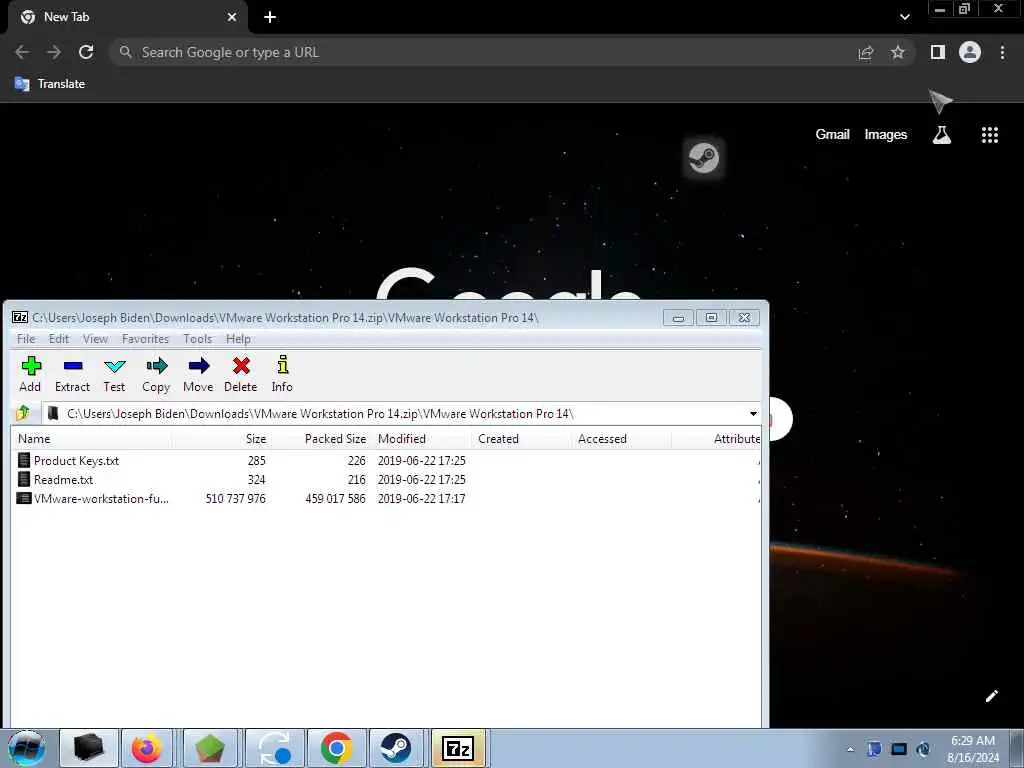Open the File menu in 7-Zip
This screenshot has height=768, width=1024.
point(26,339)
